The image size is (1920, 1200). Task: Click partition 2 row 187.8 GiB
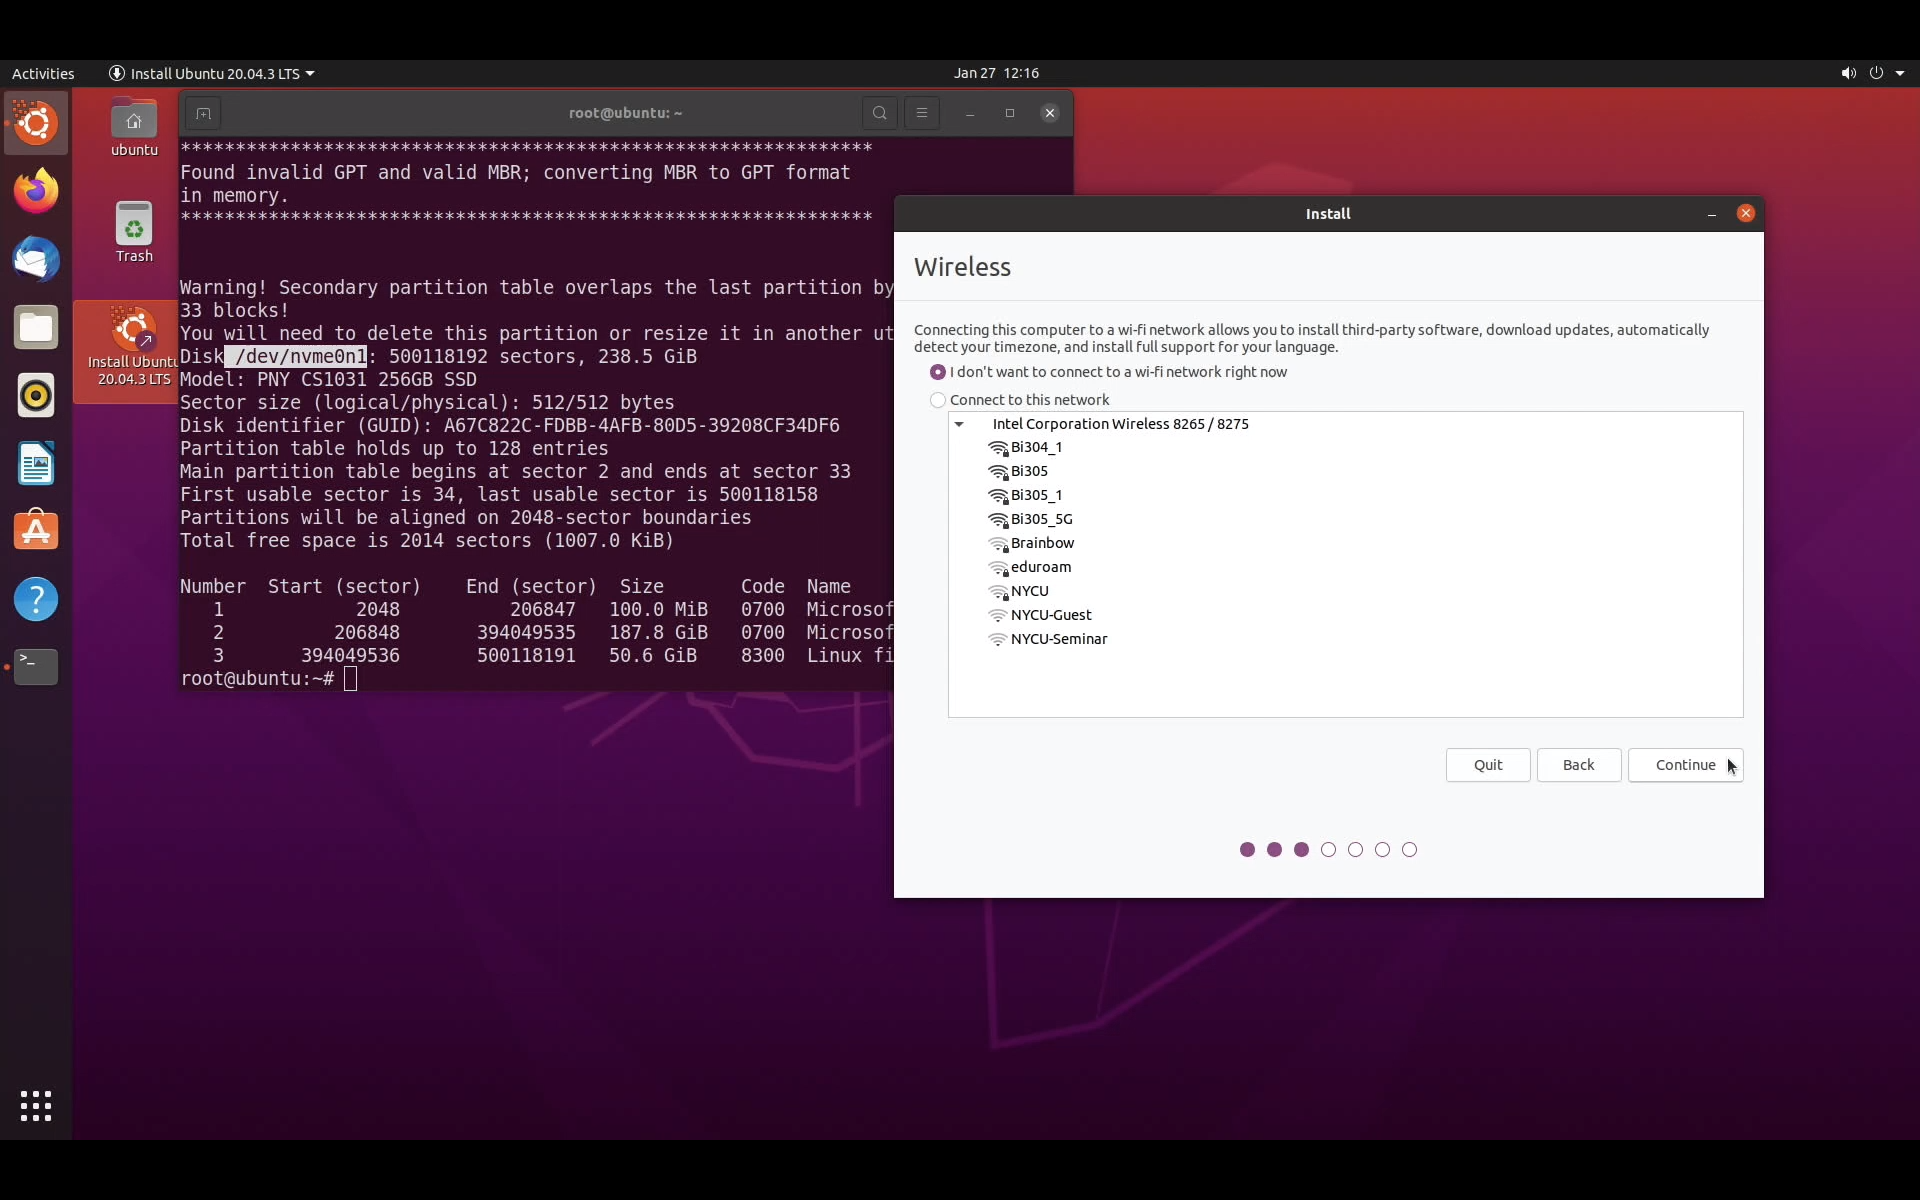point(536,633)
